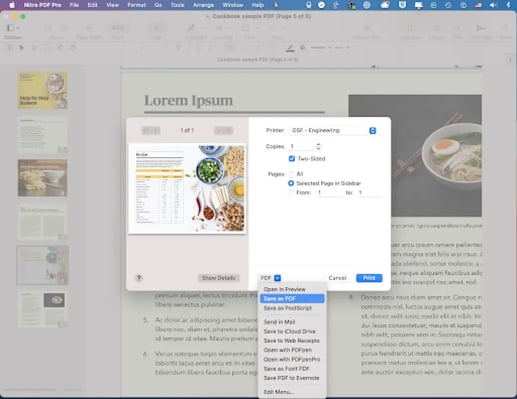Click the Copies stepper arrows
This screenshot has width=517, height=399.
click(318, 146)
